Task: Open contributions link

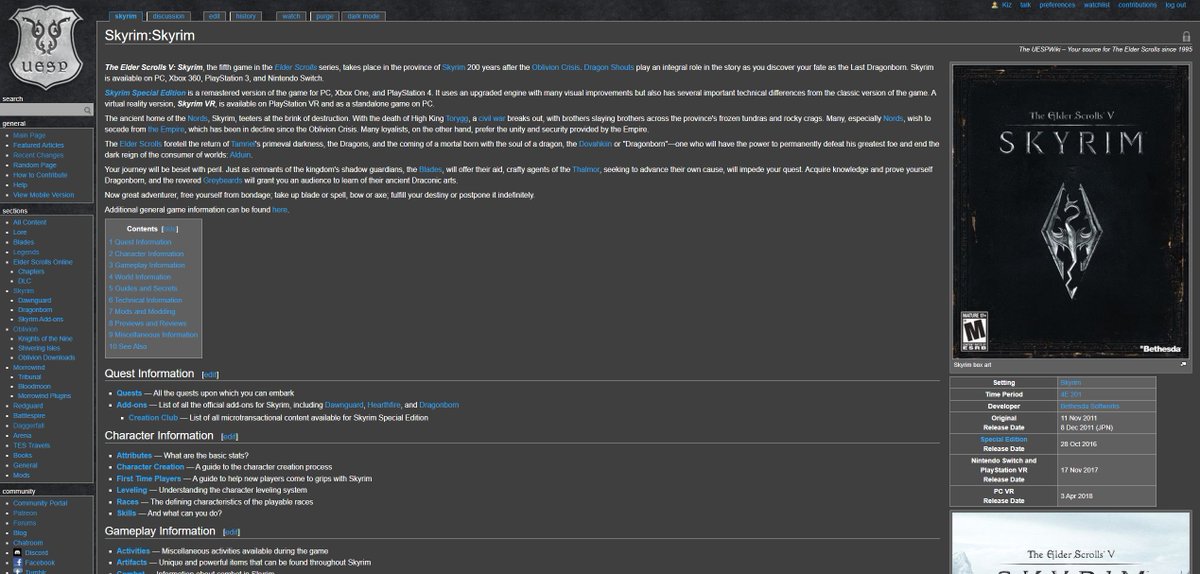Action: coord(1137,5)
